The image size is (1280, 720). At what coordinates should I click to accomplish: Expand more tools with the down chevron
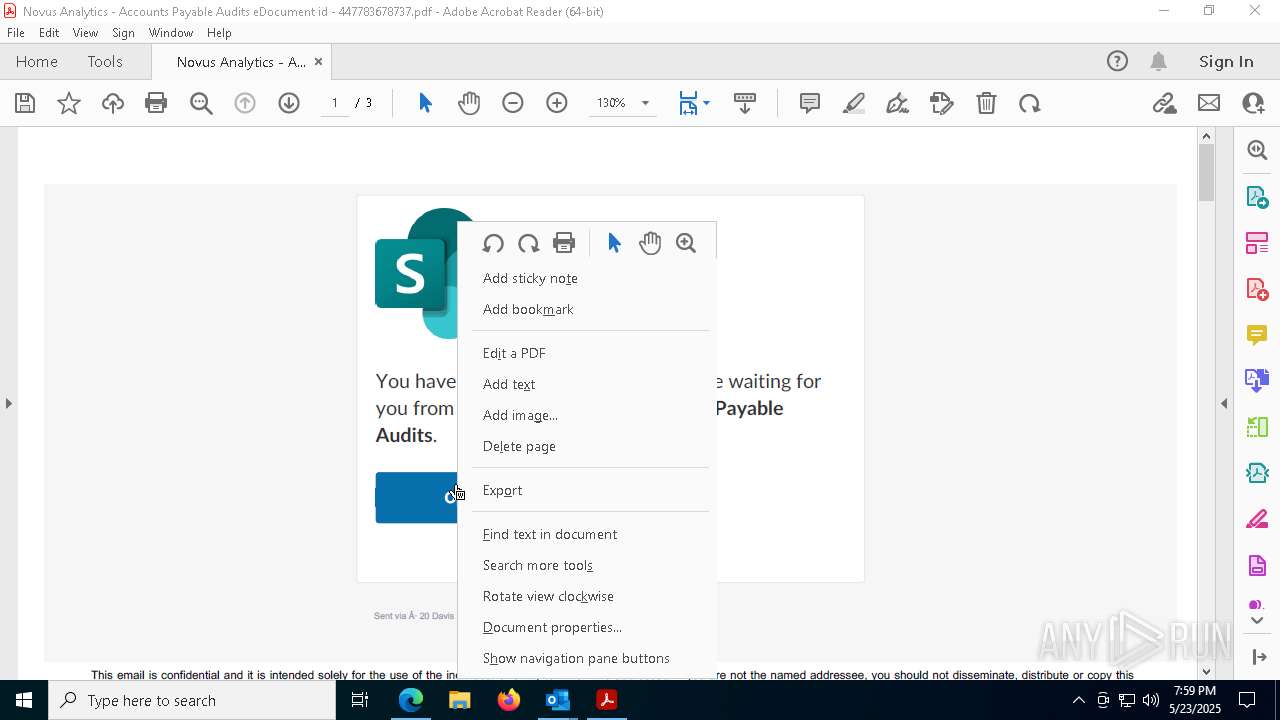tap(1257, 620)
